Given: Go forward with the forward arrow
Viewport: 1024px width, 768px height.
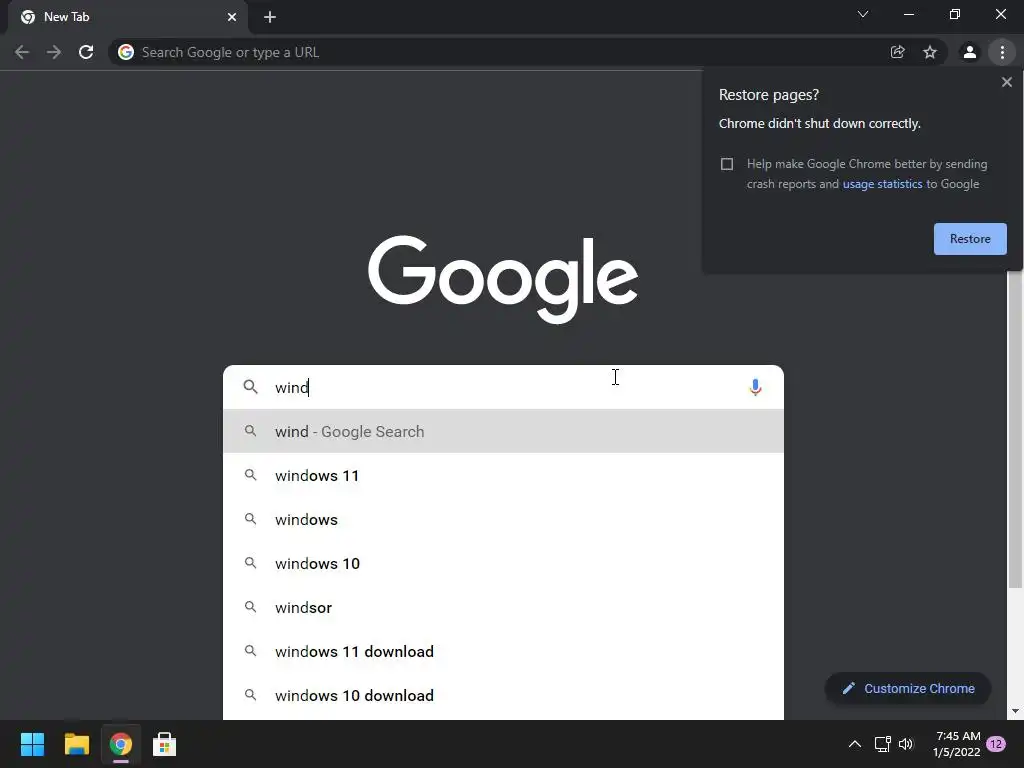Looking at the screenshot, I should [54, 52].
